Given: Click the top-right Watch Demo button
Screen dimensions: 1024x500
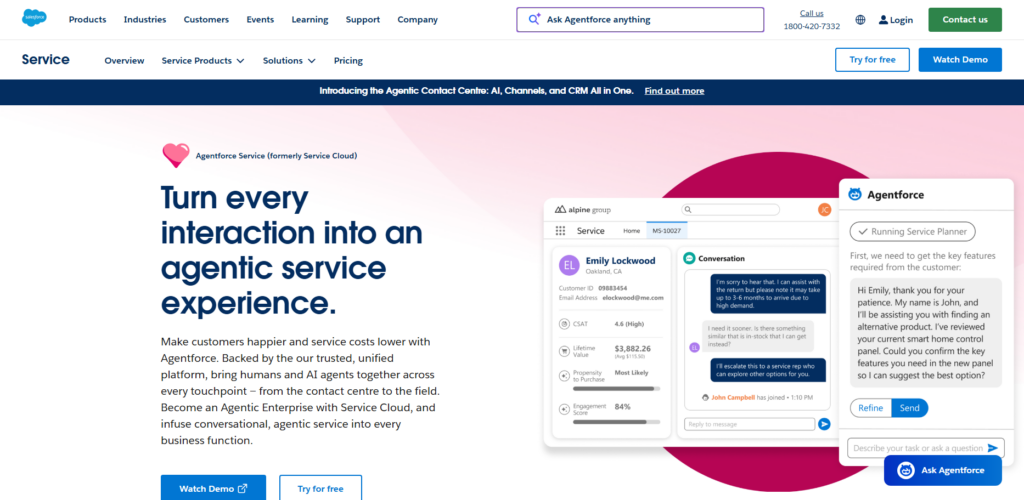Looking at the screenshot, I should point(960,59).
